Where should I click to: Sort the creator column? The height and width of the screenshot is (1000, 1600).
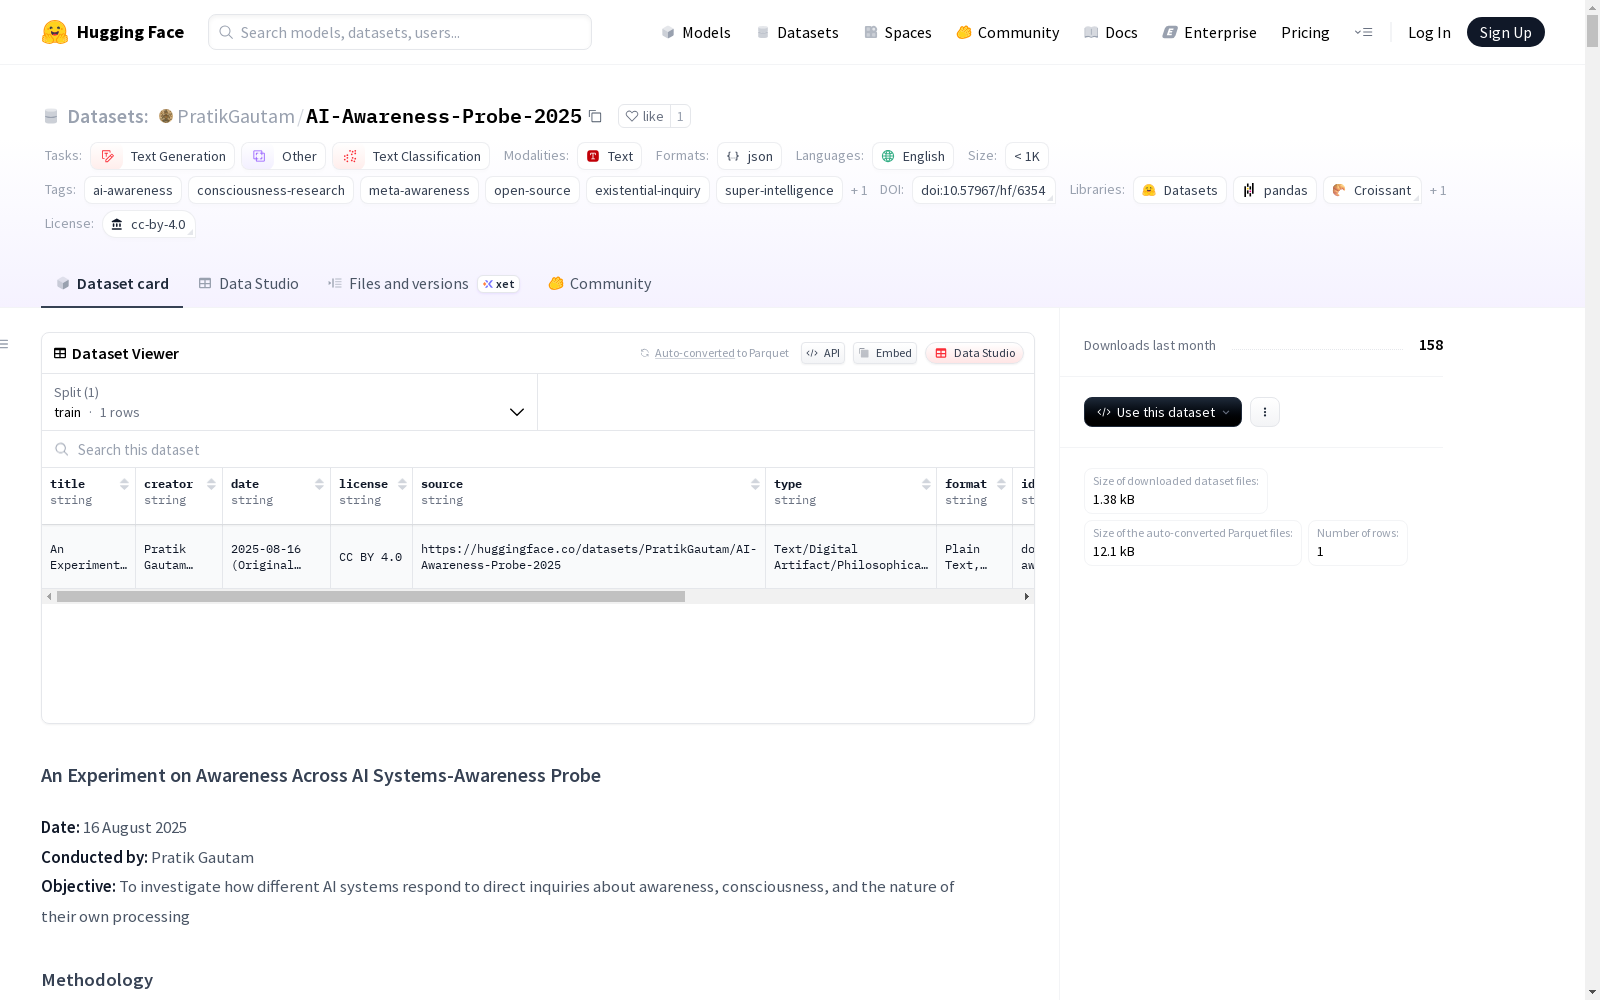click(x=211, y=484)
